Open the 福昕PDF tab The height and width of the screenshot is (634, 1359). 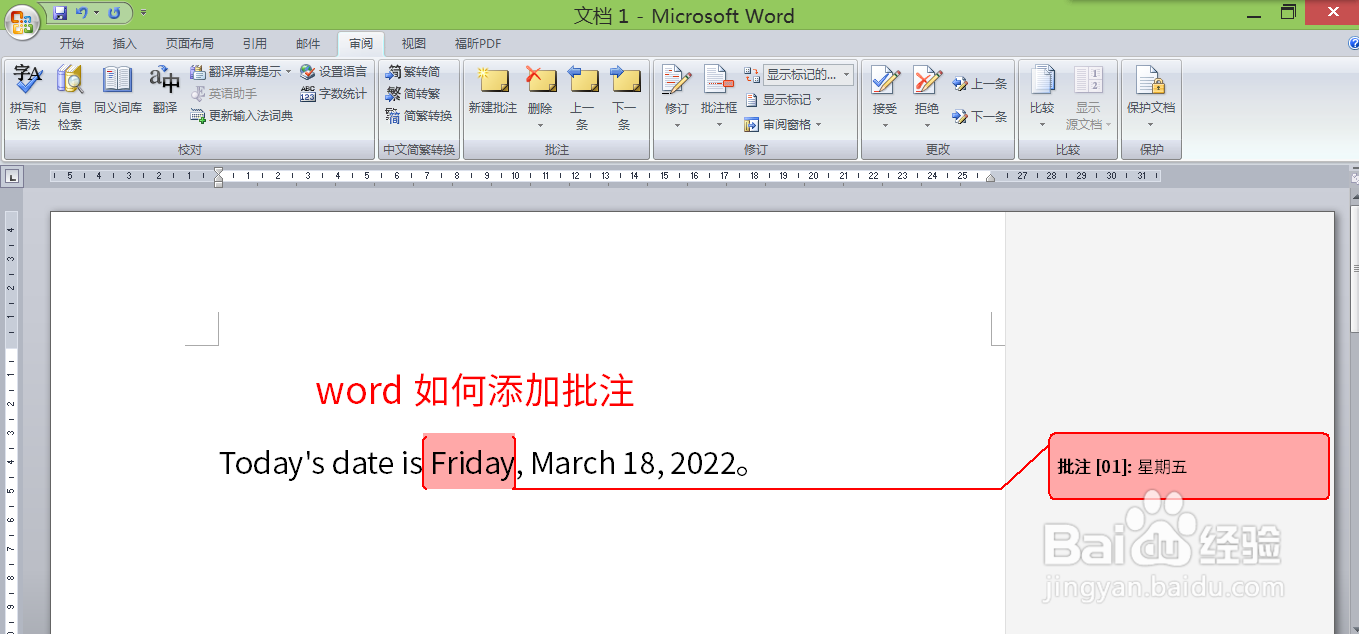point(478,44)
